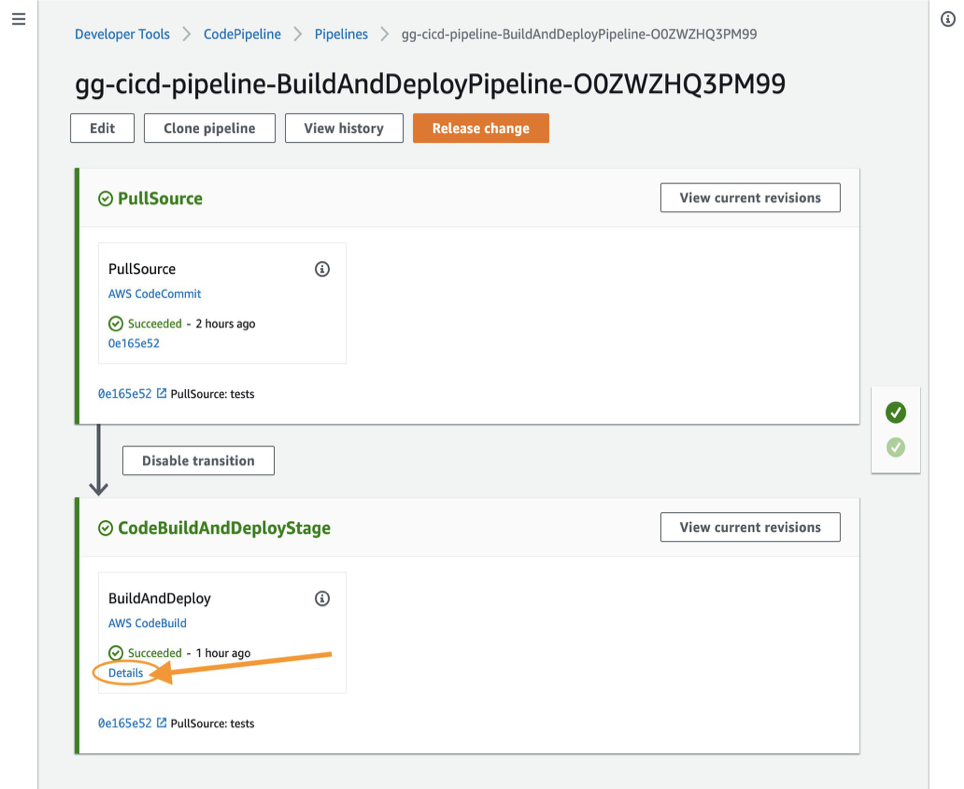
Task: Click Disable transition button
Action: click(199, 461)
